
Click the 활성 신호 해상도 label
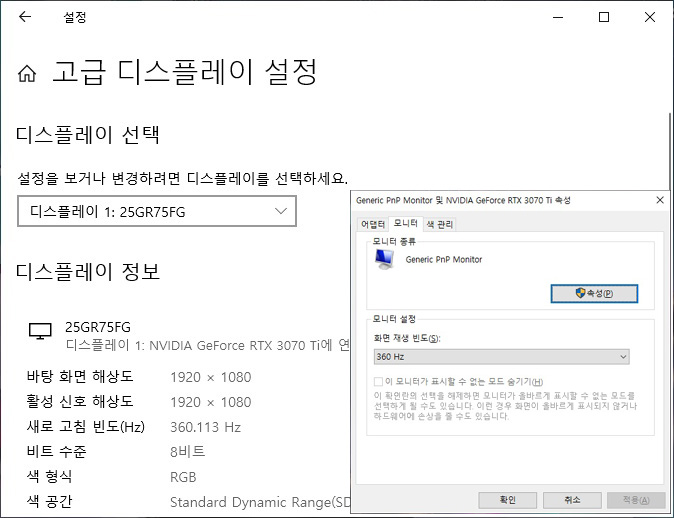pos(80,402)
